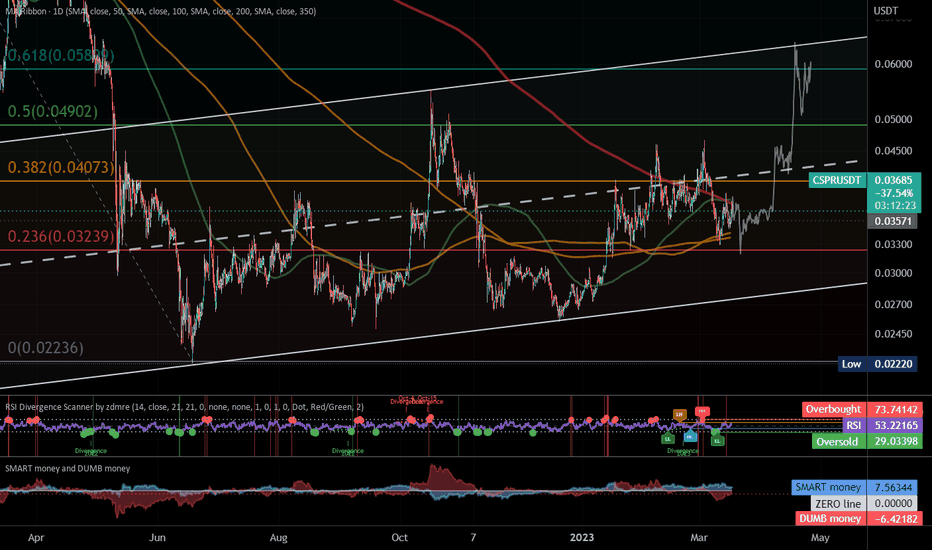Select the MA Ribbon indicator legend
This screenshot has height=550, width=932.
click(x=160, y=11)
